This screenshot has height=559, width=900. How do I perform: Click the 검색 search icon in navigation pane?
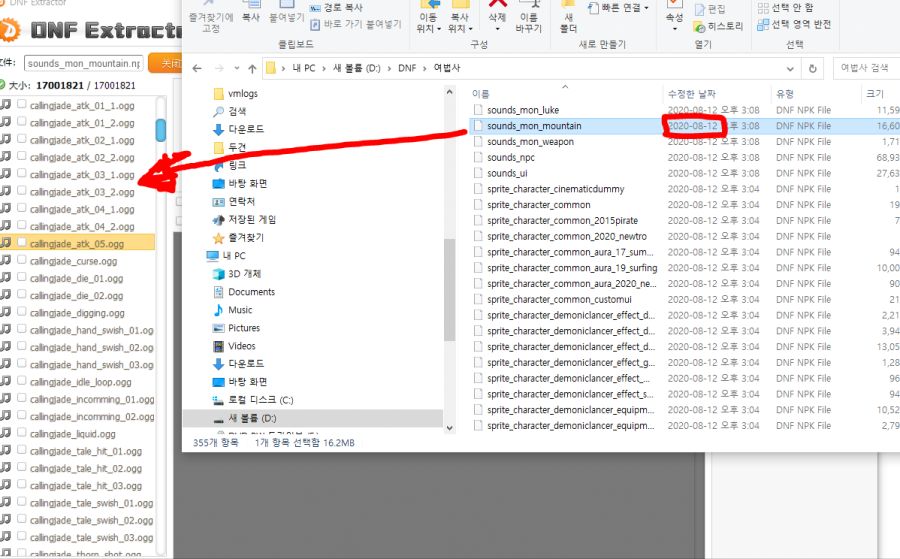pyautogui.click(x=219, y=111)
